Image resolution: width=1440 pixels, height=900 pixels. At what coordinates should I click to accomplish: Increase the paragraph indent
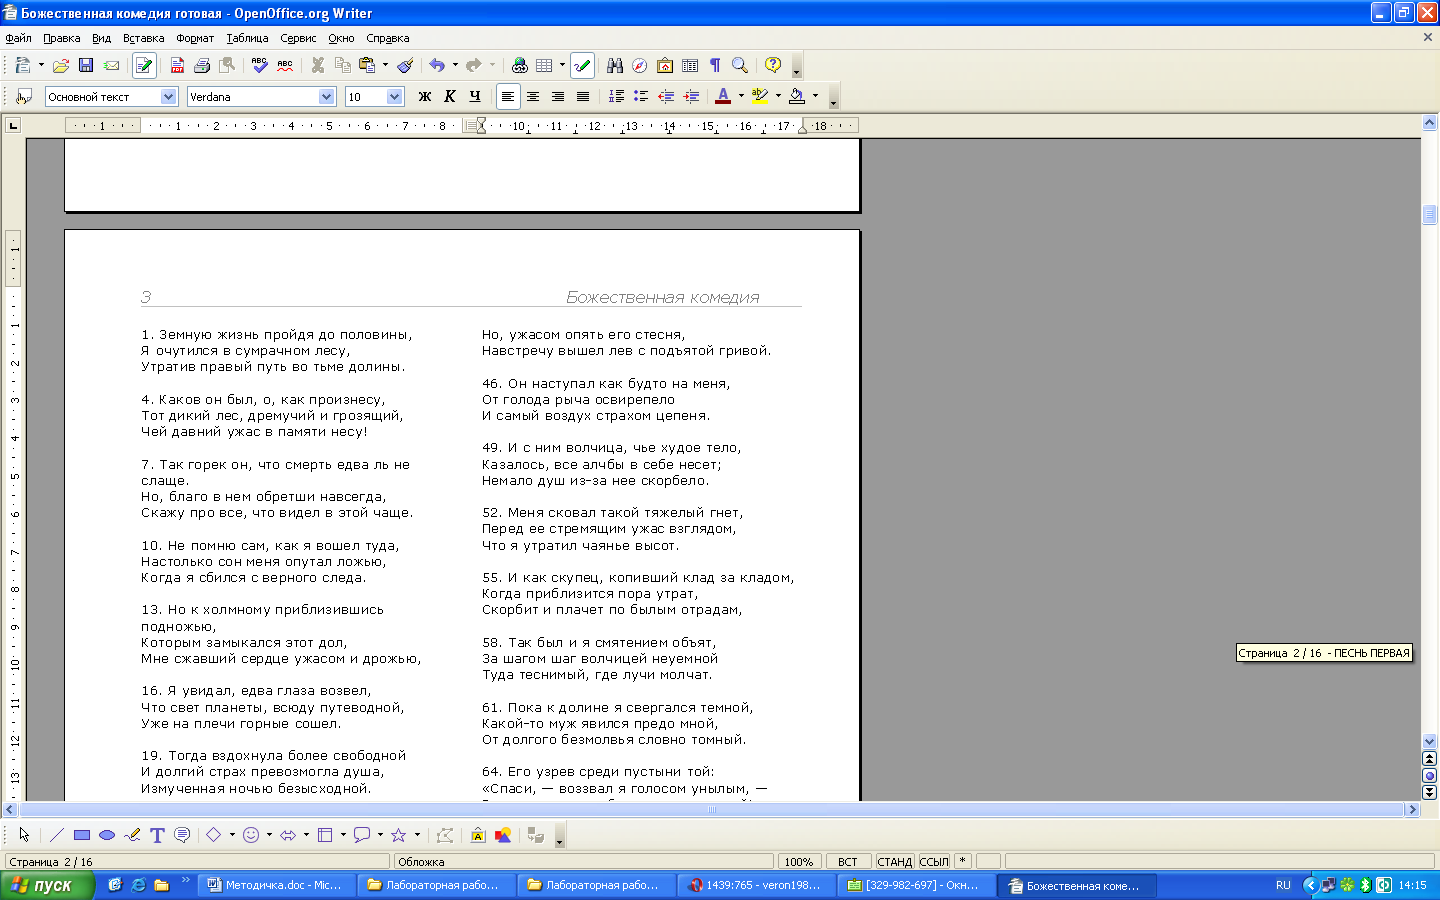click(691, 97)
